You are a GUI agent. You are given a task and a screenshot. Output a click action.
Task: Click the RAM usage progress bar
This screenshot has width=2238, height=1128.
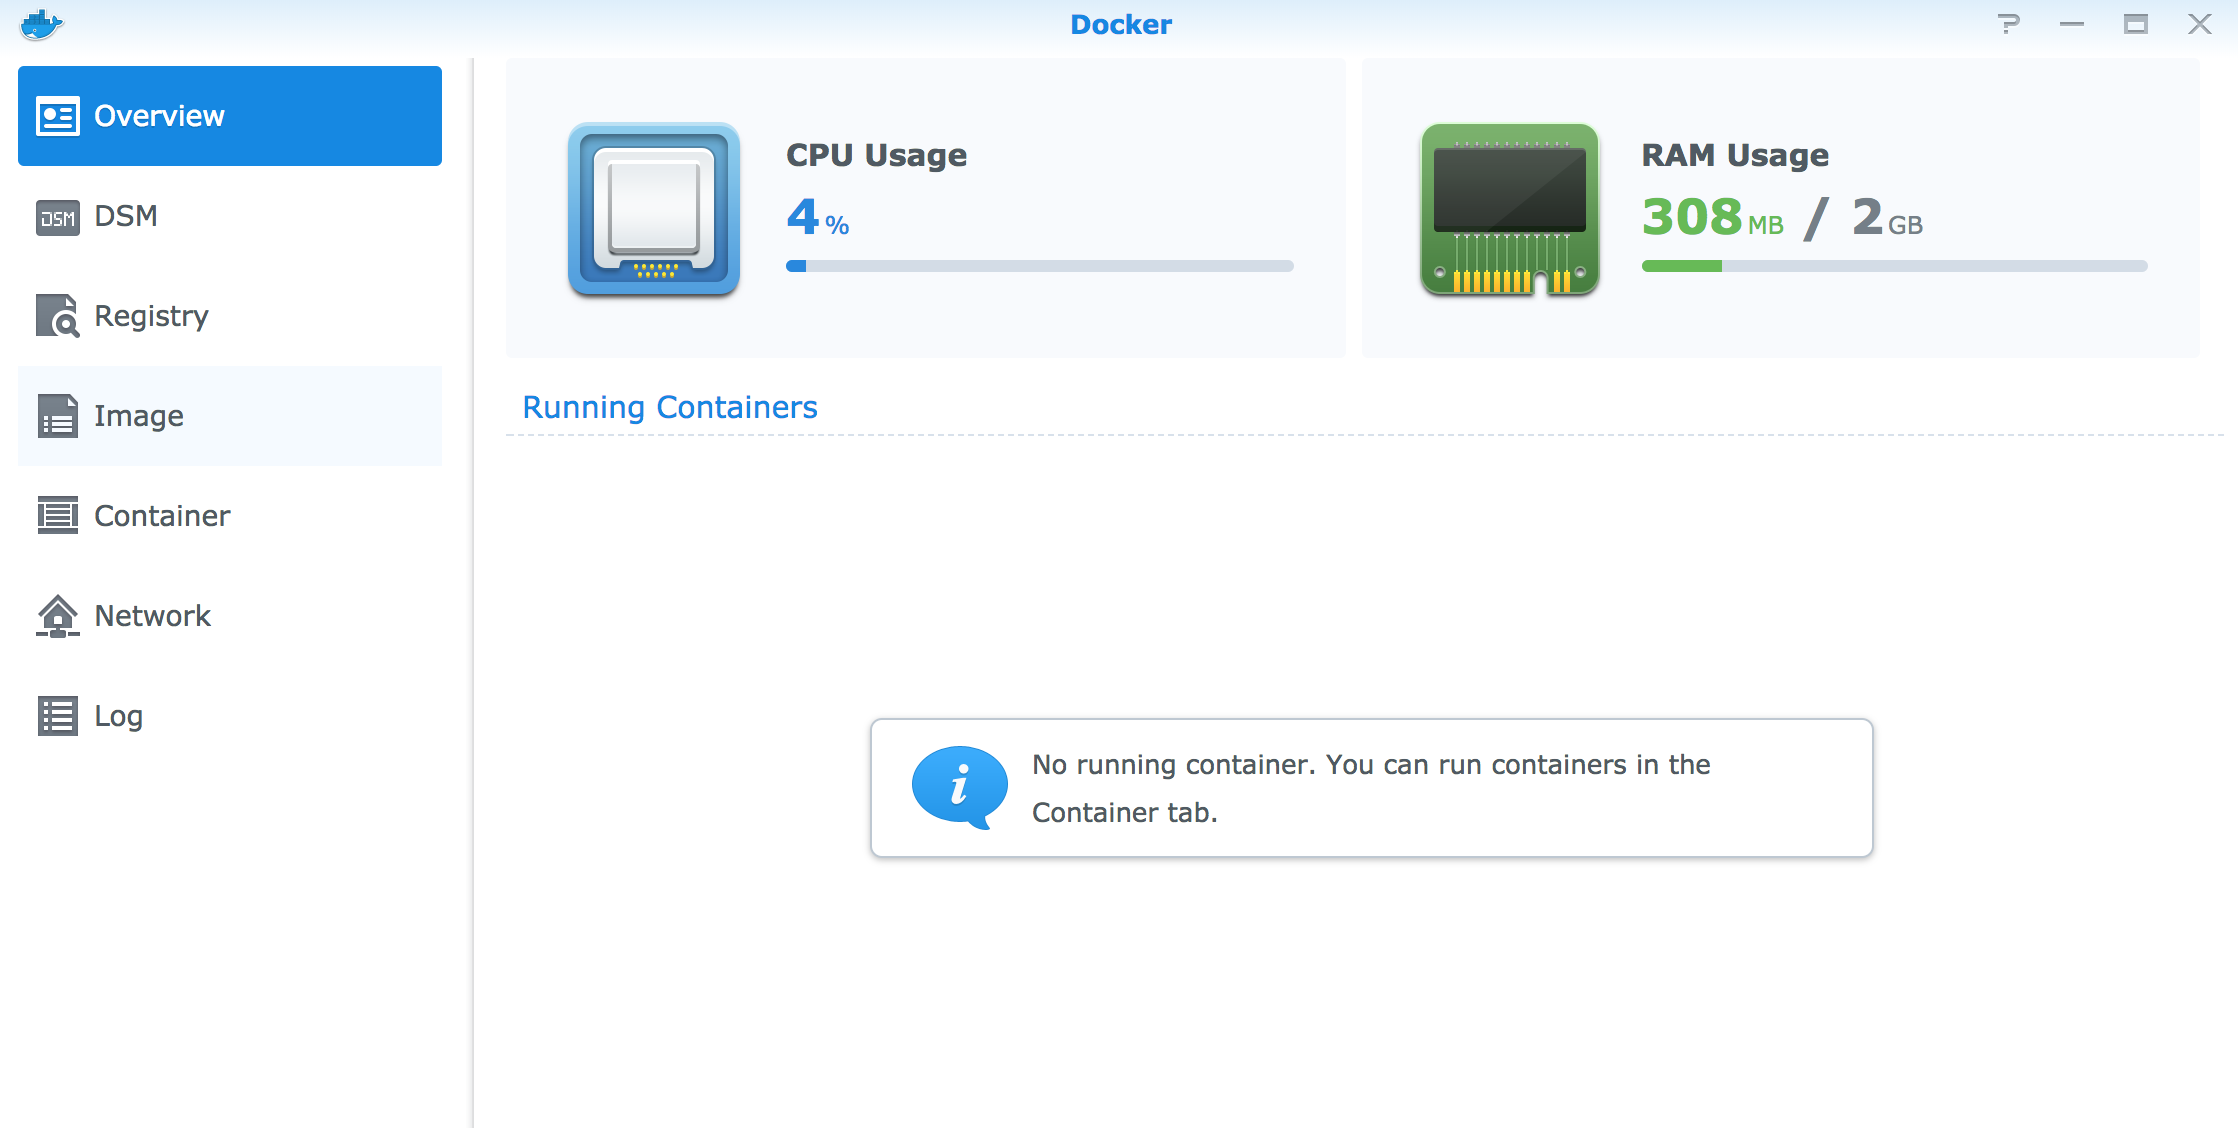click(1894, 266)
